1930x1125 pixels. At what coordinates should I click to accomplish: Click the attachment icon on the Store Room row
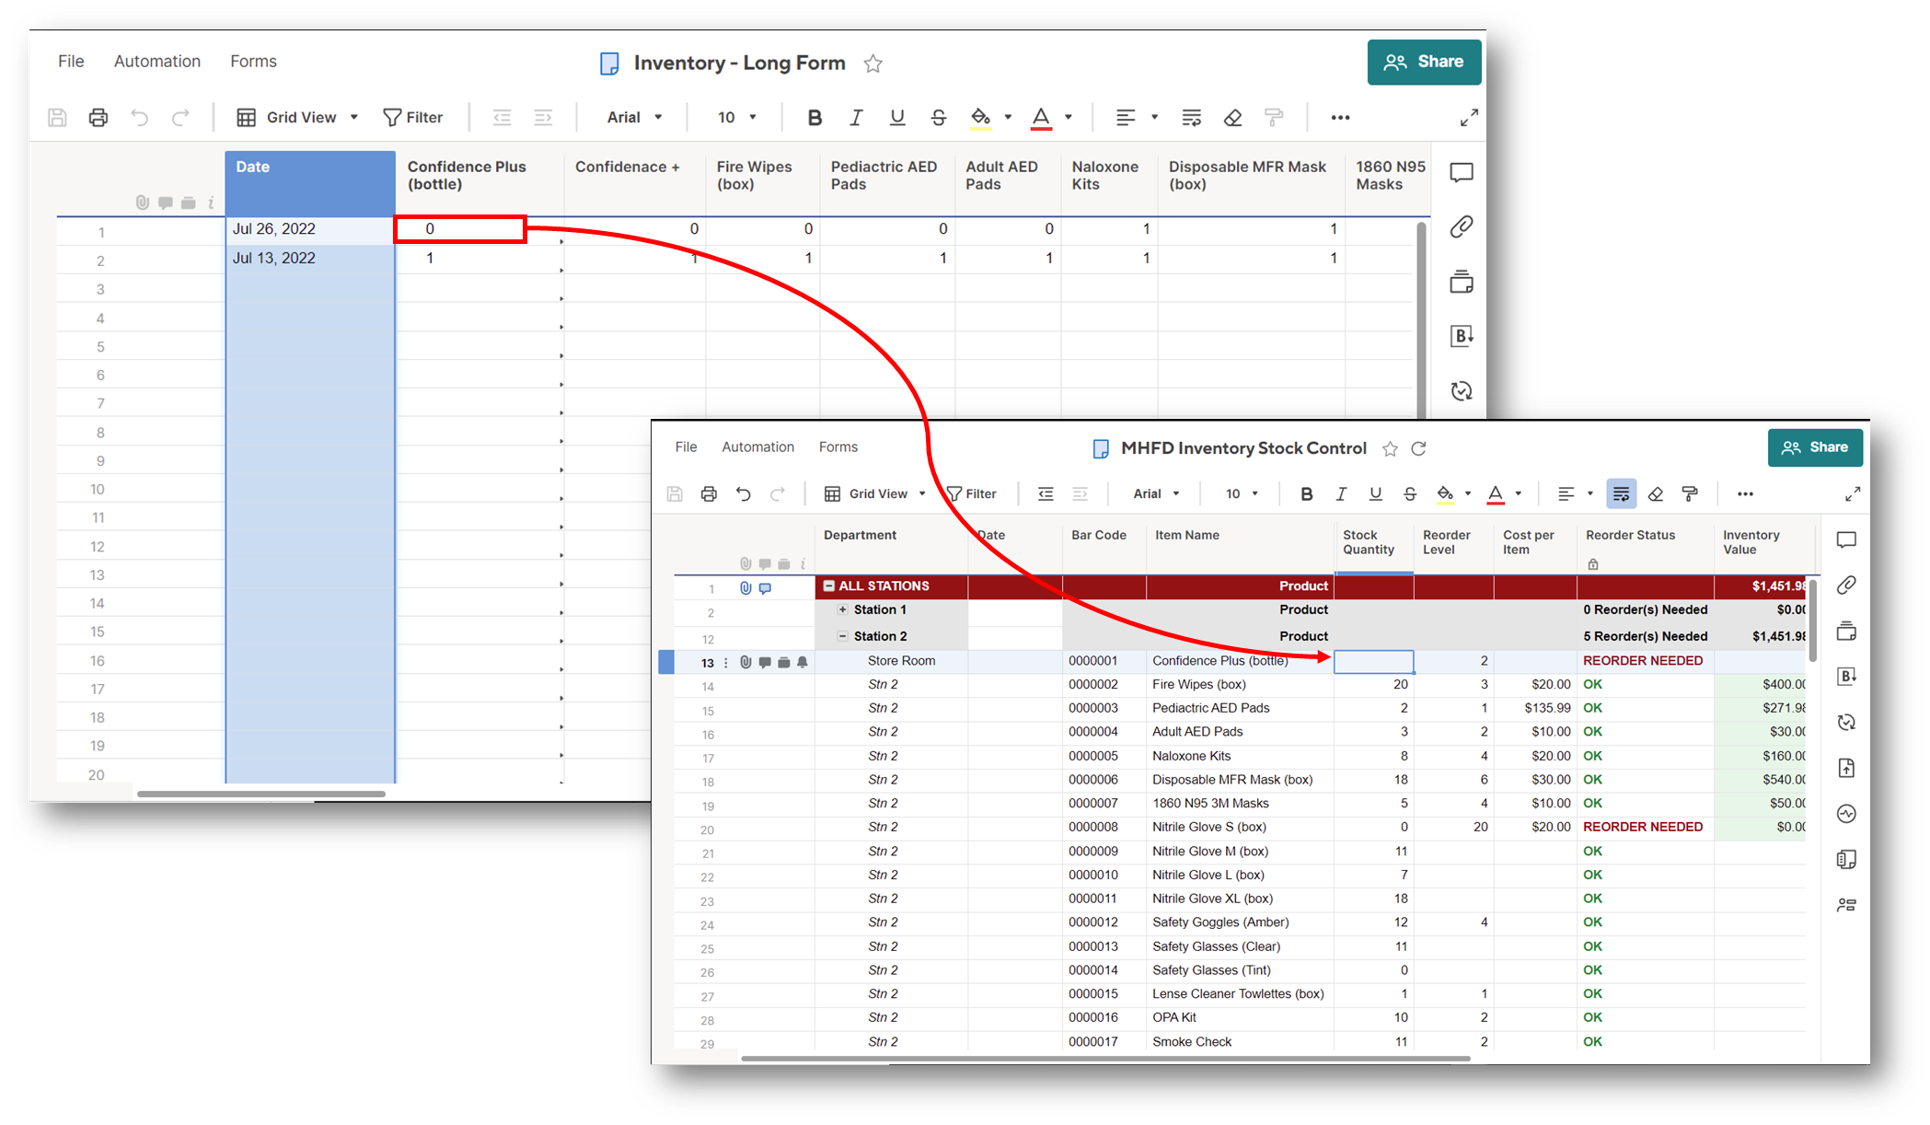point(745,662)
